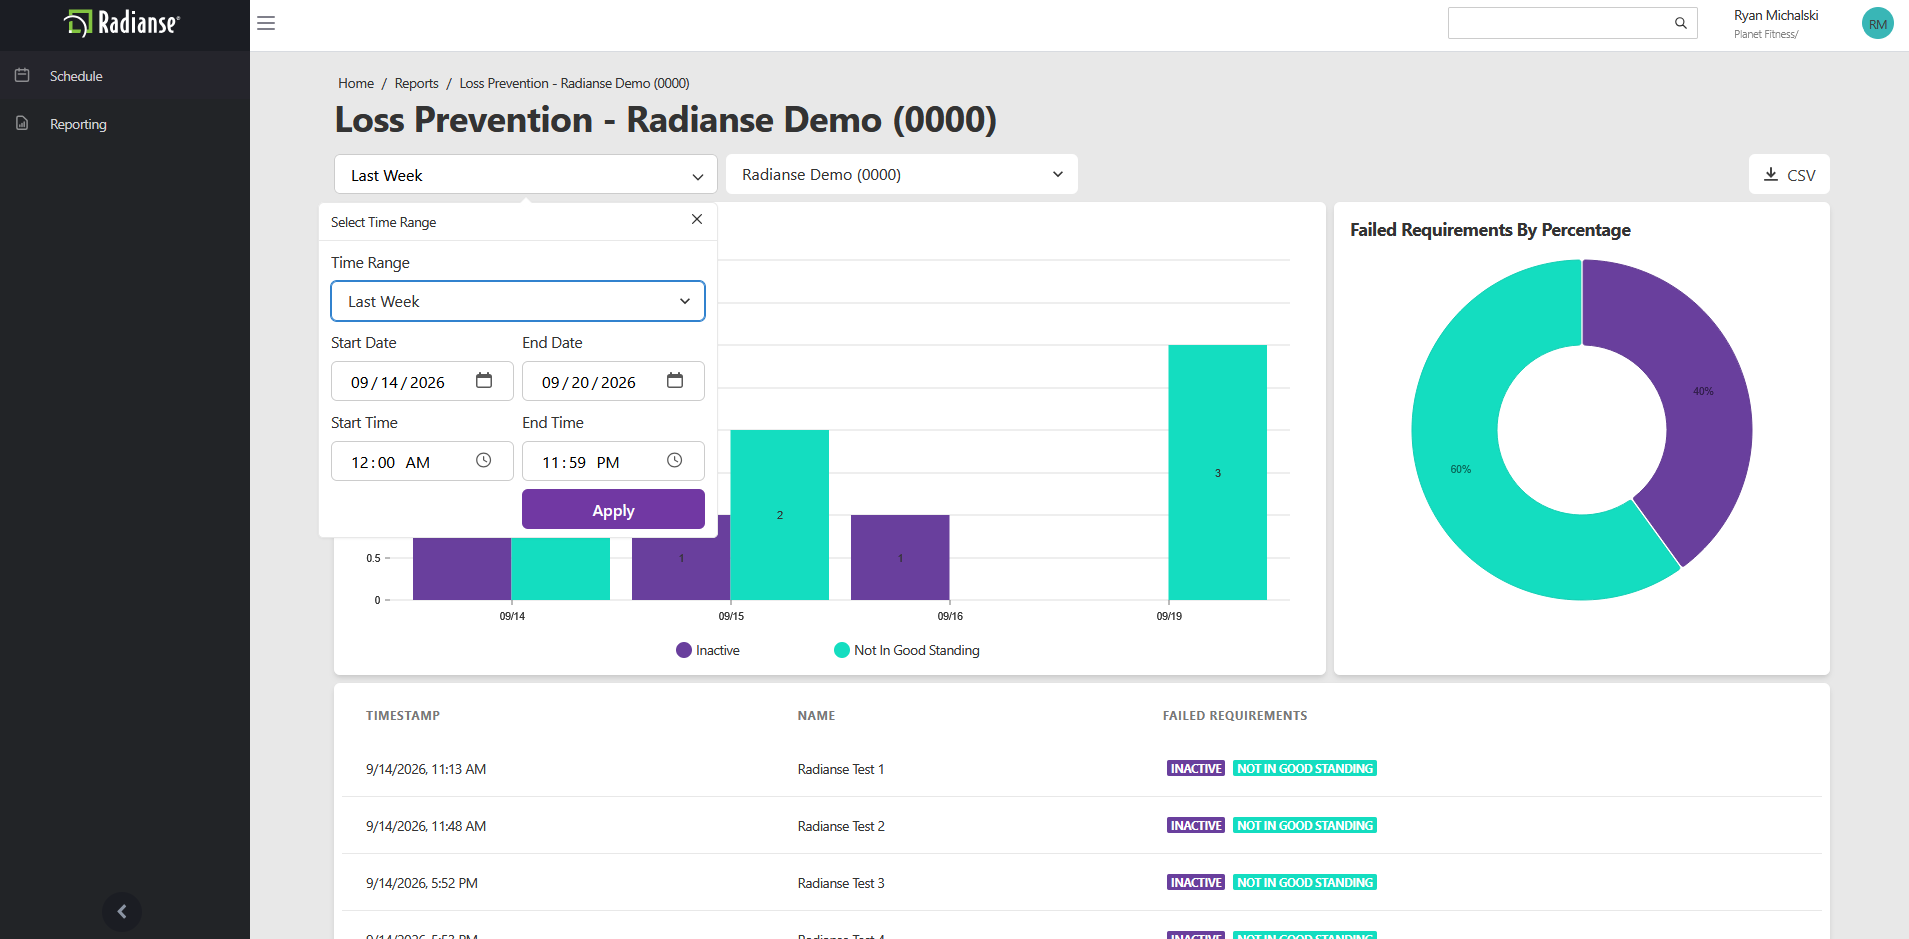The image size is (1909, 939).
Task: Open Schedule in the sidebar
Action: tap(76, 76)
